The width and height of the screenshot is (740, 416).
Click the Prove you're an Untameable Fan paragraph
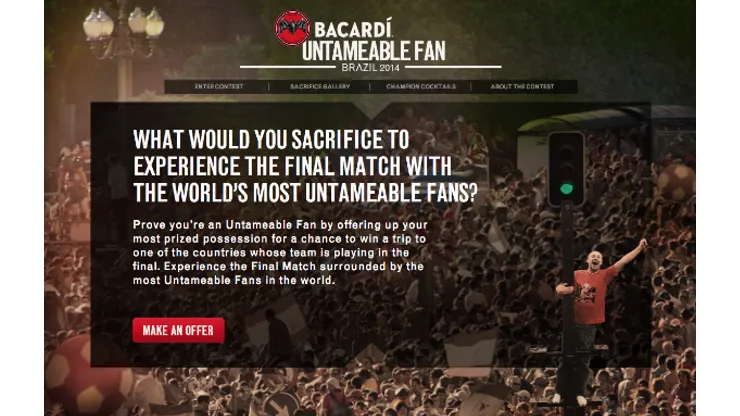[280, 253]
